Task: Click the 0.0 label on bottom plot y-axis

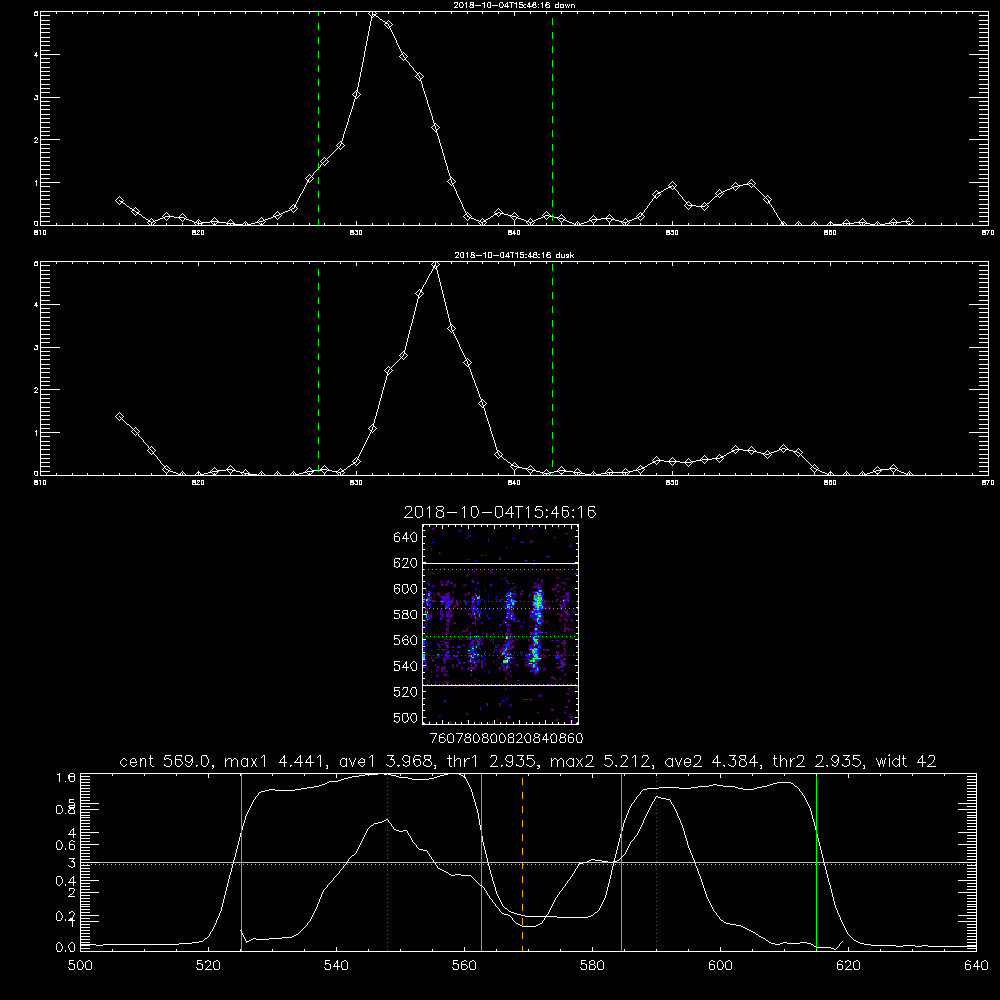Action: pyautogui.click(x=65, y=948)
